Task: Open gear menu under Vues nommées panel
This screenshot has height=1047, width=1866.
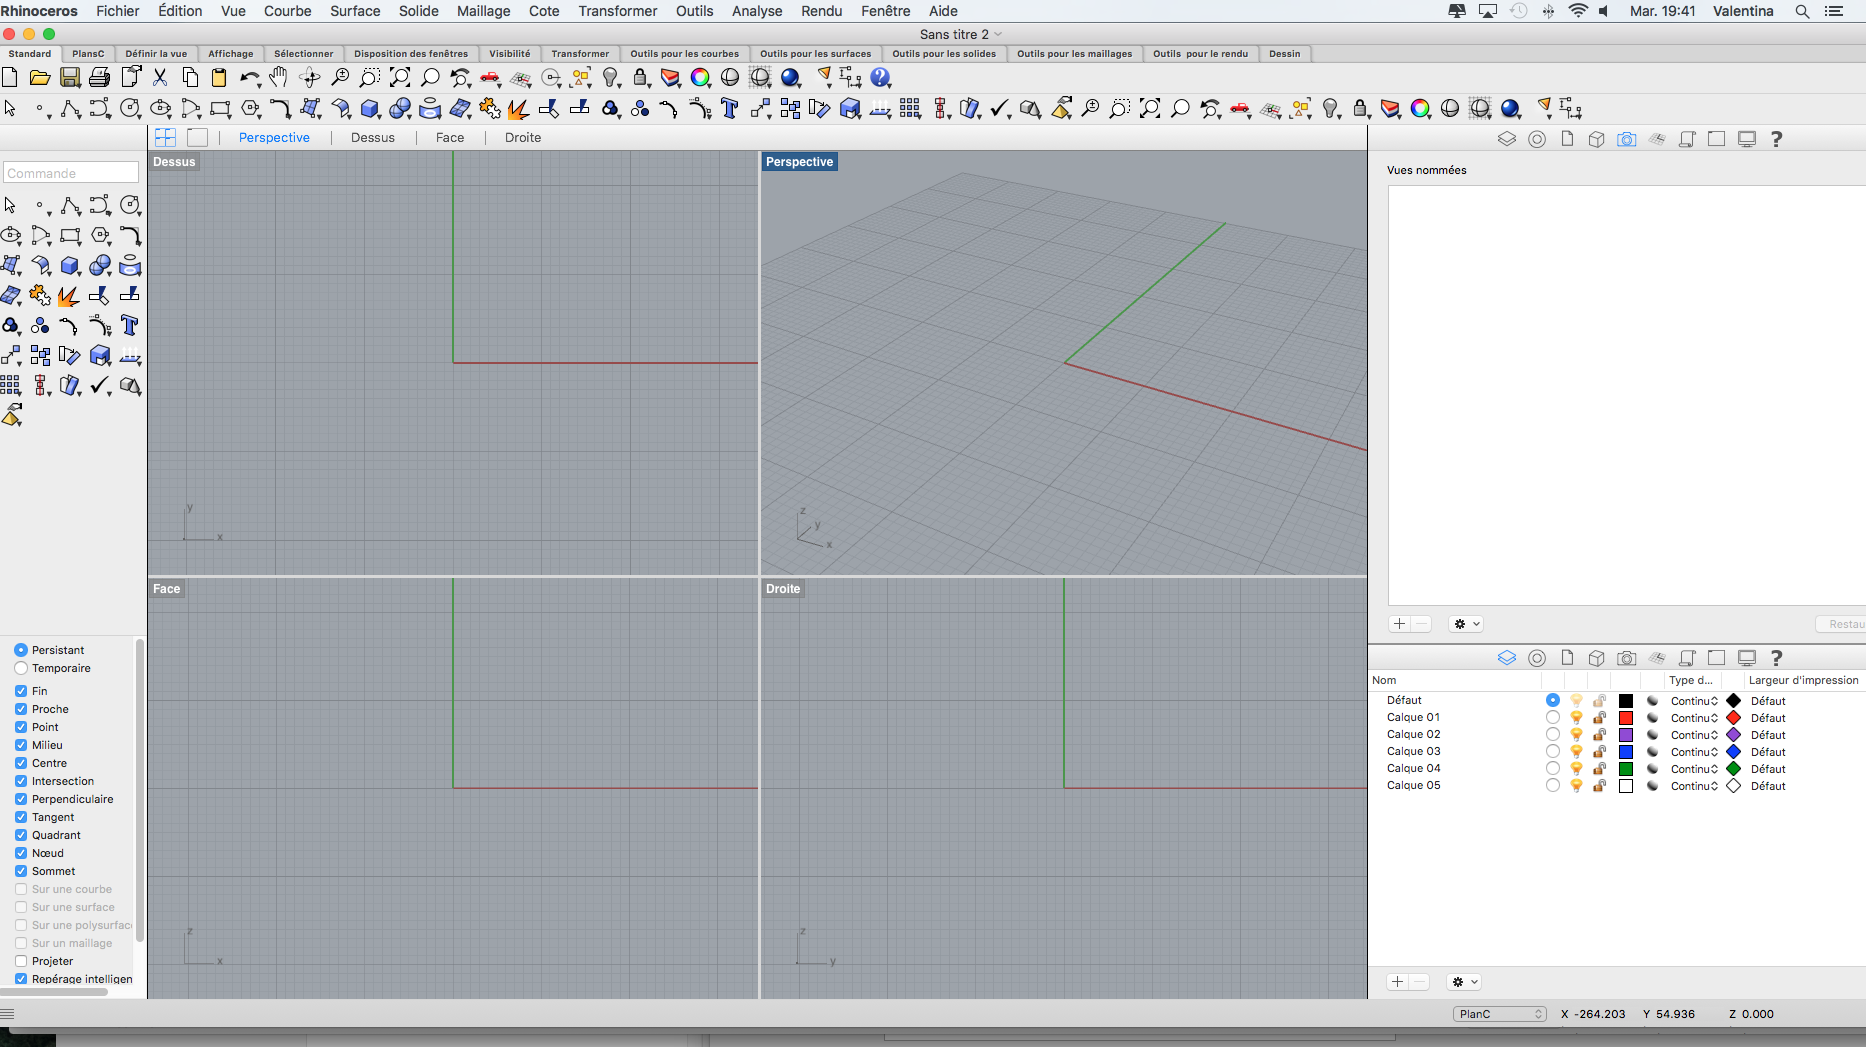Action: coord(1466,624)
